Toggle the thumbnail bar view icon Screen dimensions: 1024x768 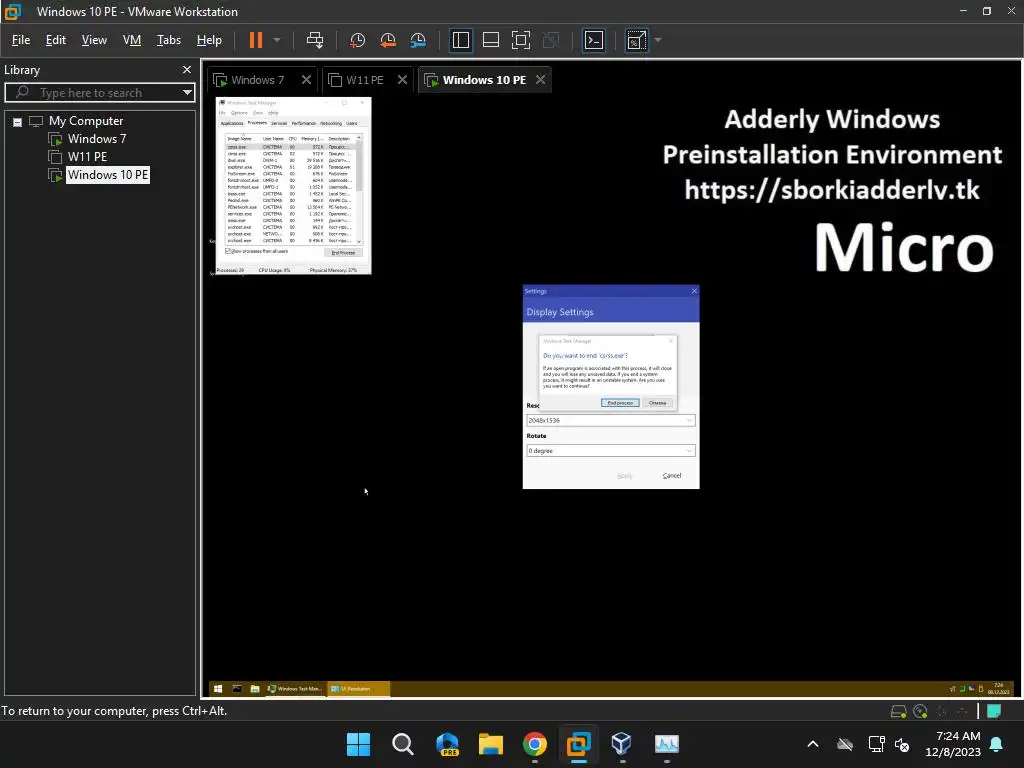click(x=490, y=40)
